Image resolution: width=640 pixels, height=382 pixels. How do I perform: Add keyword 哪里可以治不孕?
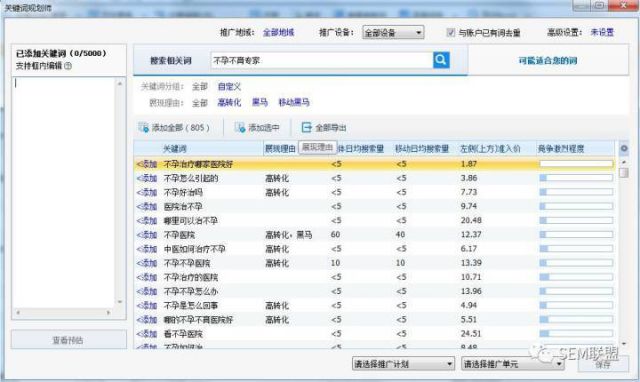(147, 221)
